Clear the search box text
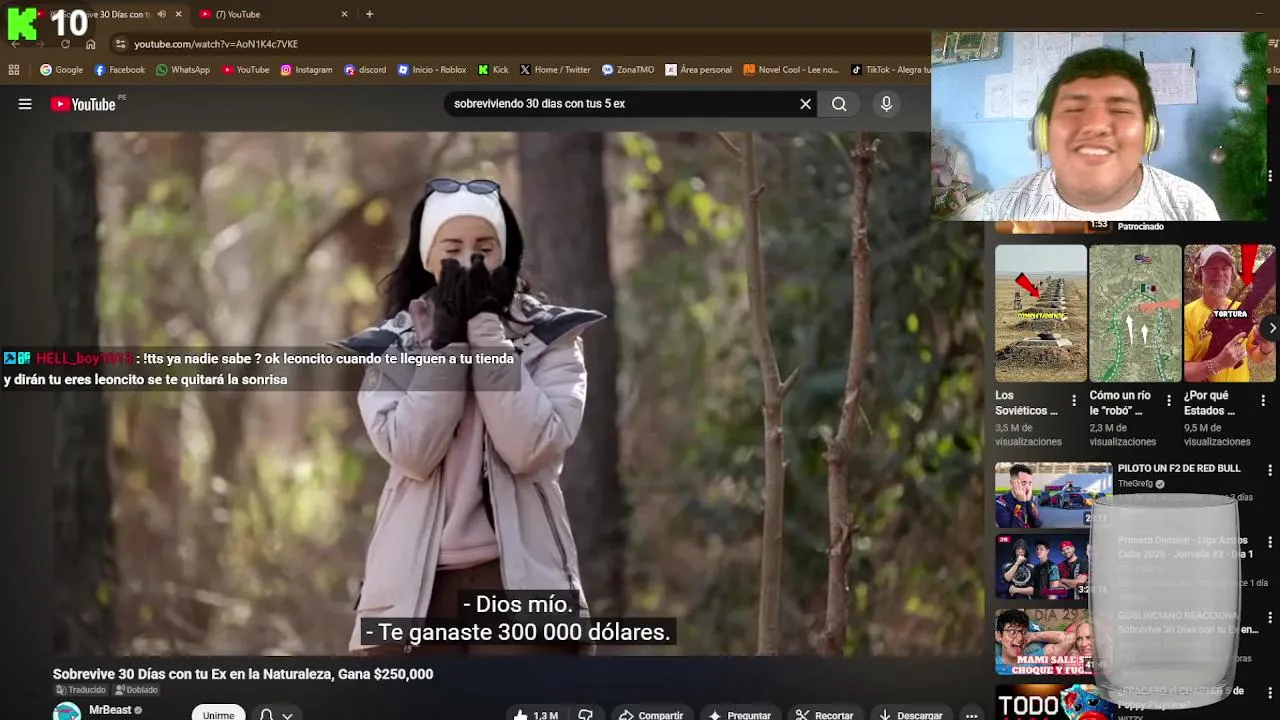This screenshot has width=1280, height=720. (805, 104)
